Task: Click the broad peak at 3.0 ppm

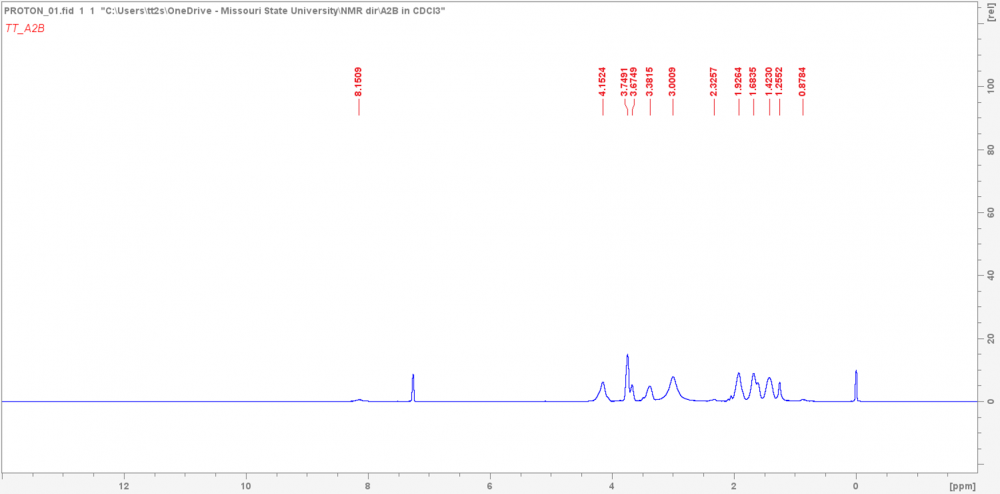Action: click(x=673, y=386)
